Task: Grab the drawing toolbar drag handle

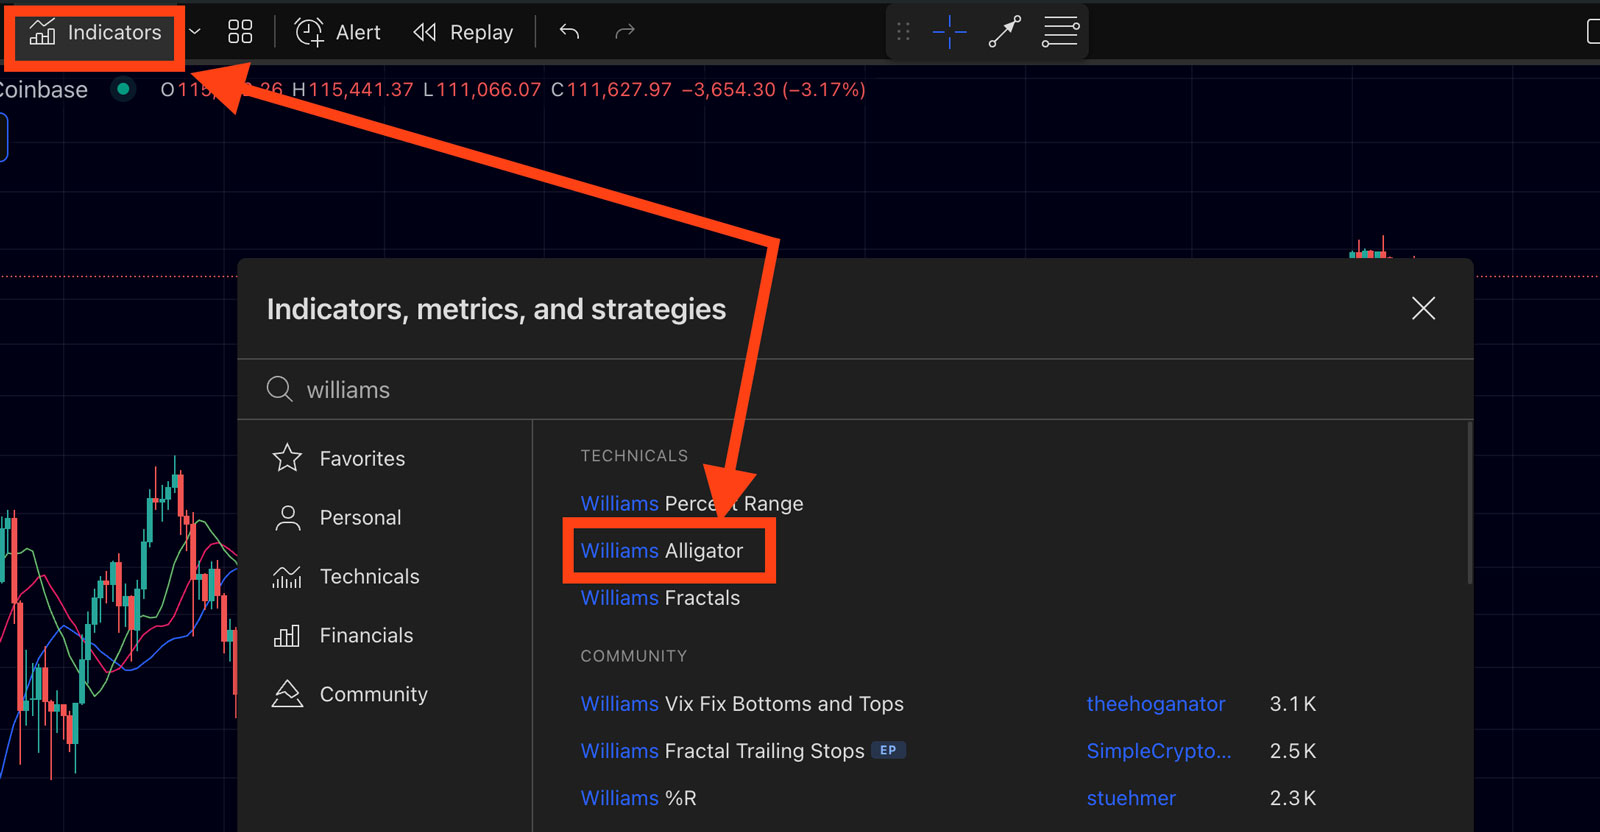Action: tap(903, 32)
